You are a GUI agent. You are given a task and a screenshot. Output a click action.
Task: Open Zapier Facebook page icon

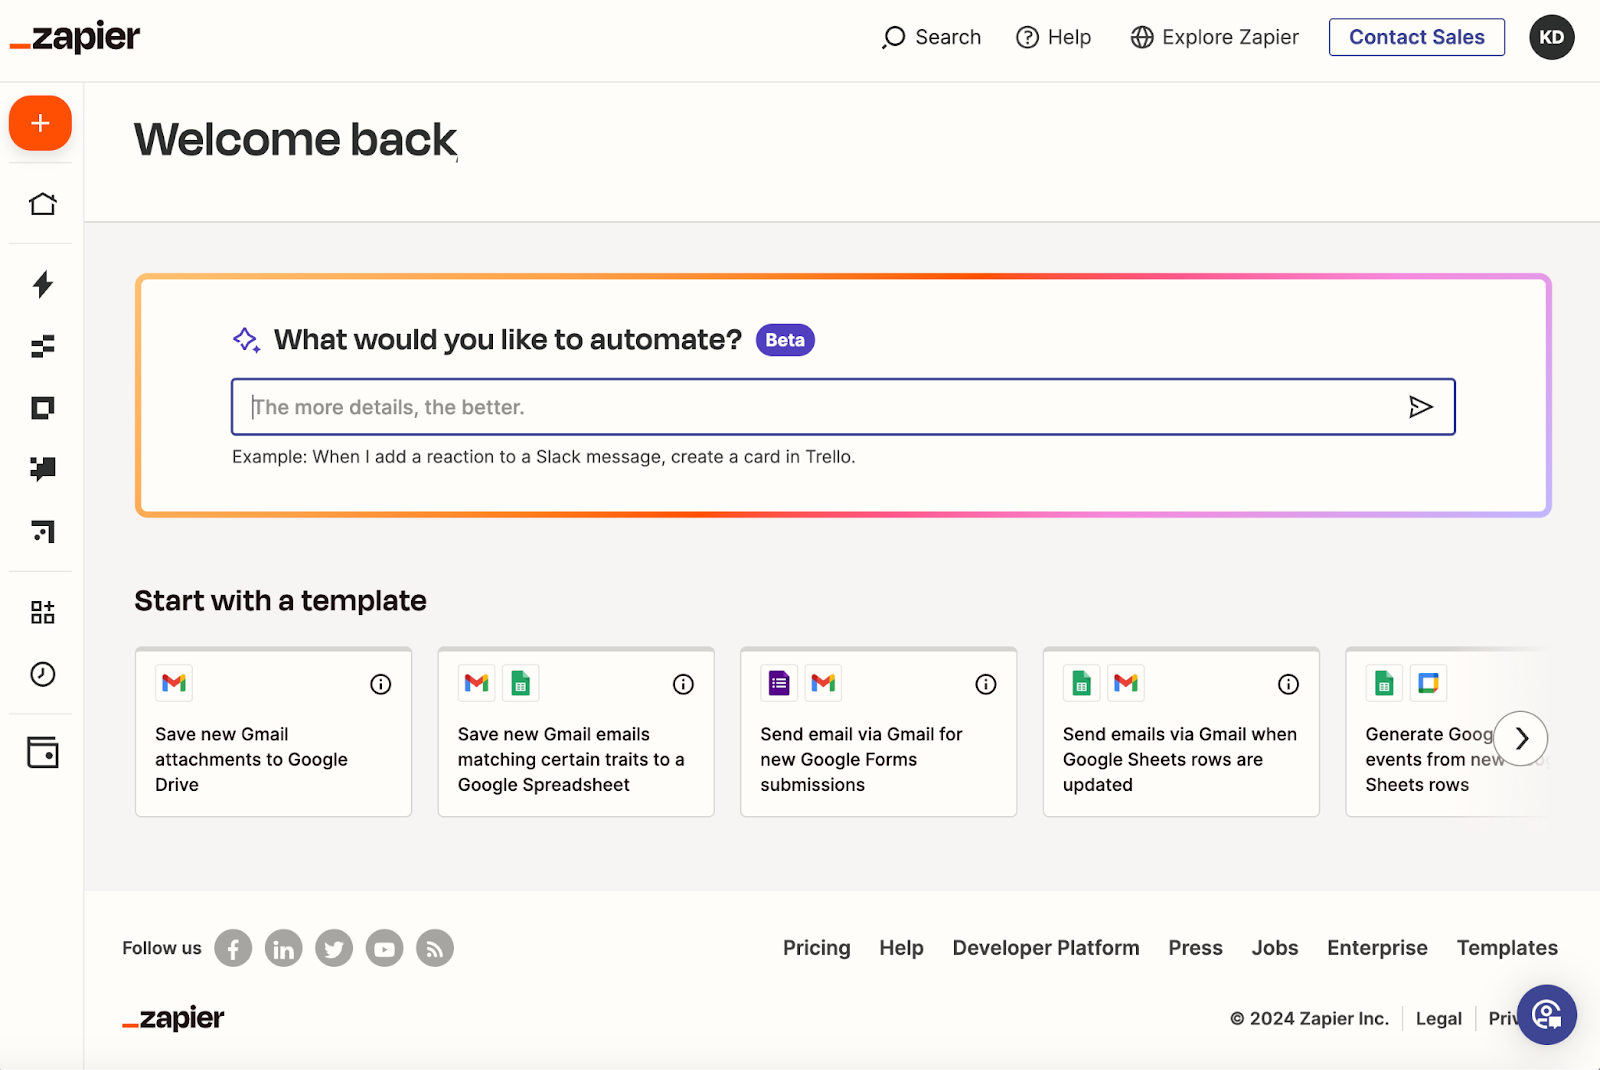coord(233,948)
